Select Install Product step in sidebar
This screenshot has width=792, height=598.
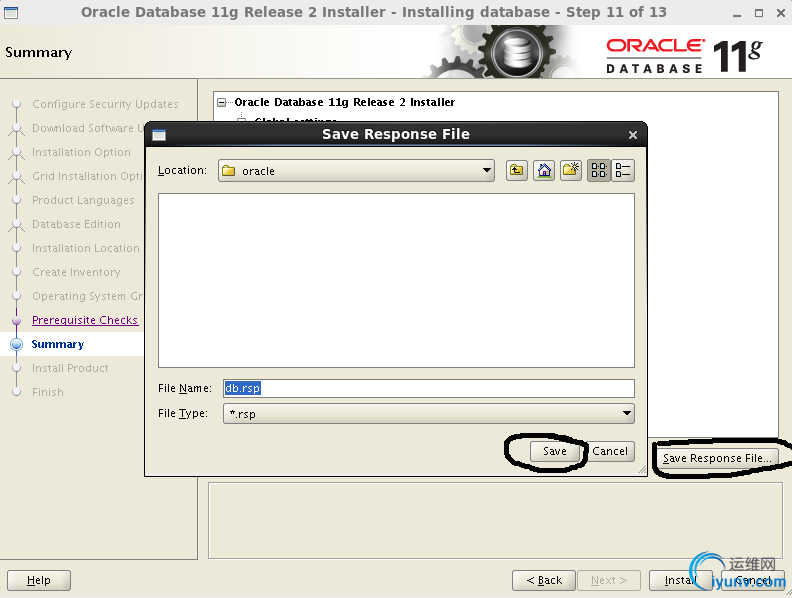click(70, 368)
